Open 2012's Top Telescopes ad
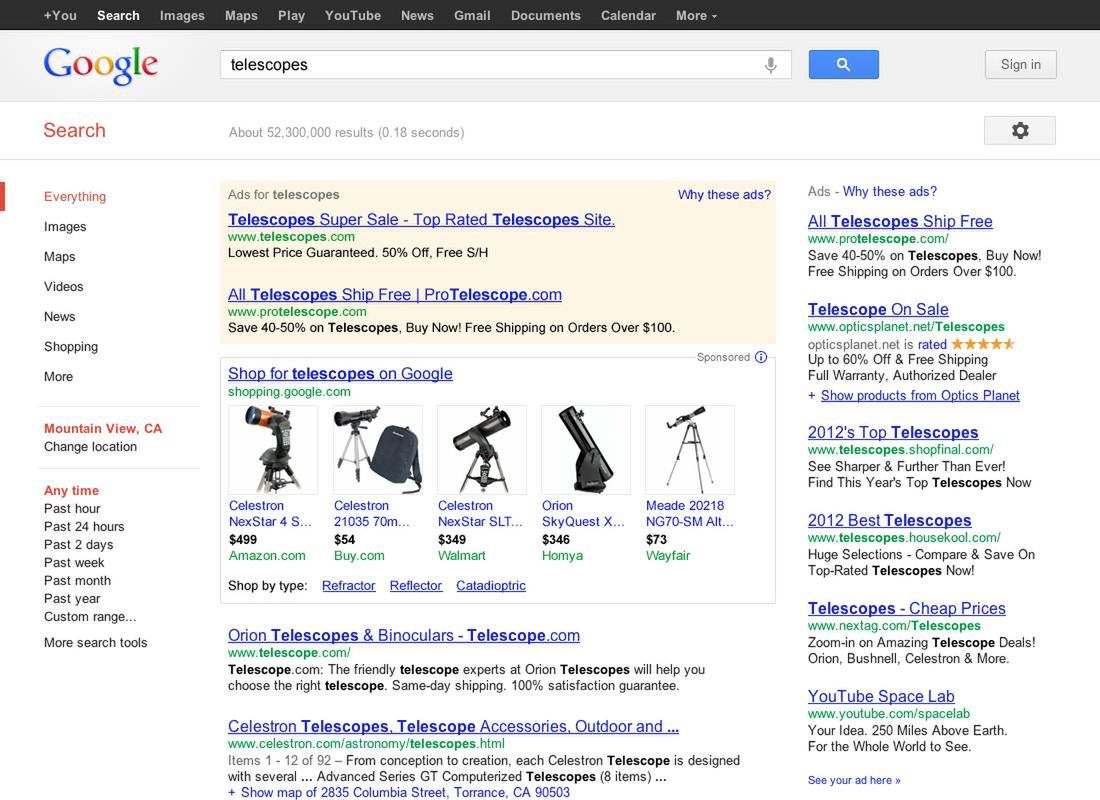Screen dimensions: 1100x800 (892, 432)
